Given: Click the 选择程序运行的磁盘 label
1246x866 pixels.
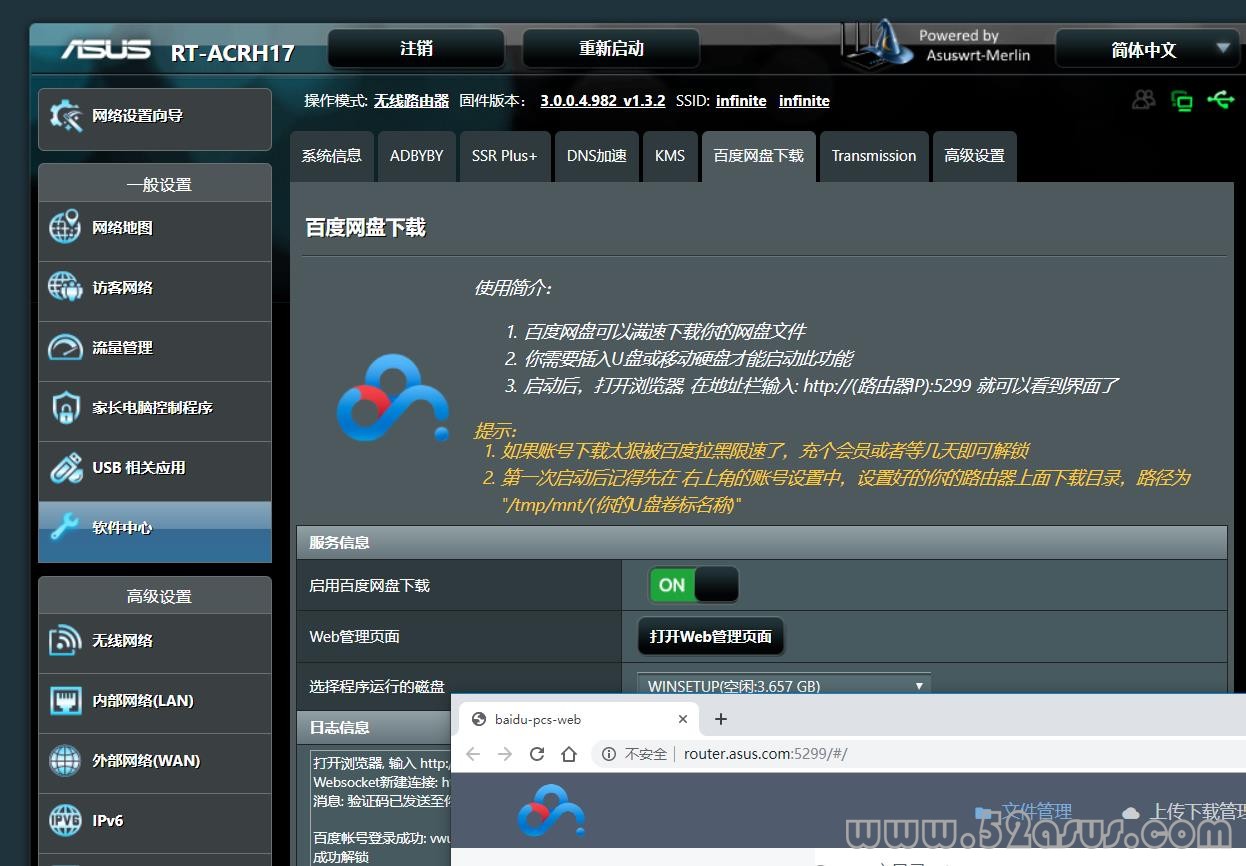Looking at the screenshot, I should click(377, 687).
